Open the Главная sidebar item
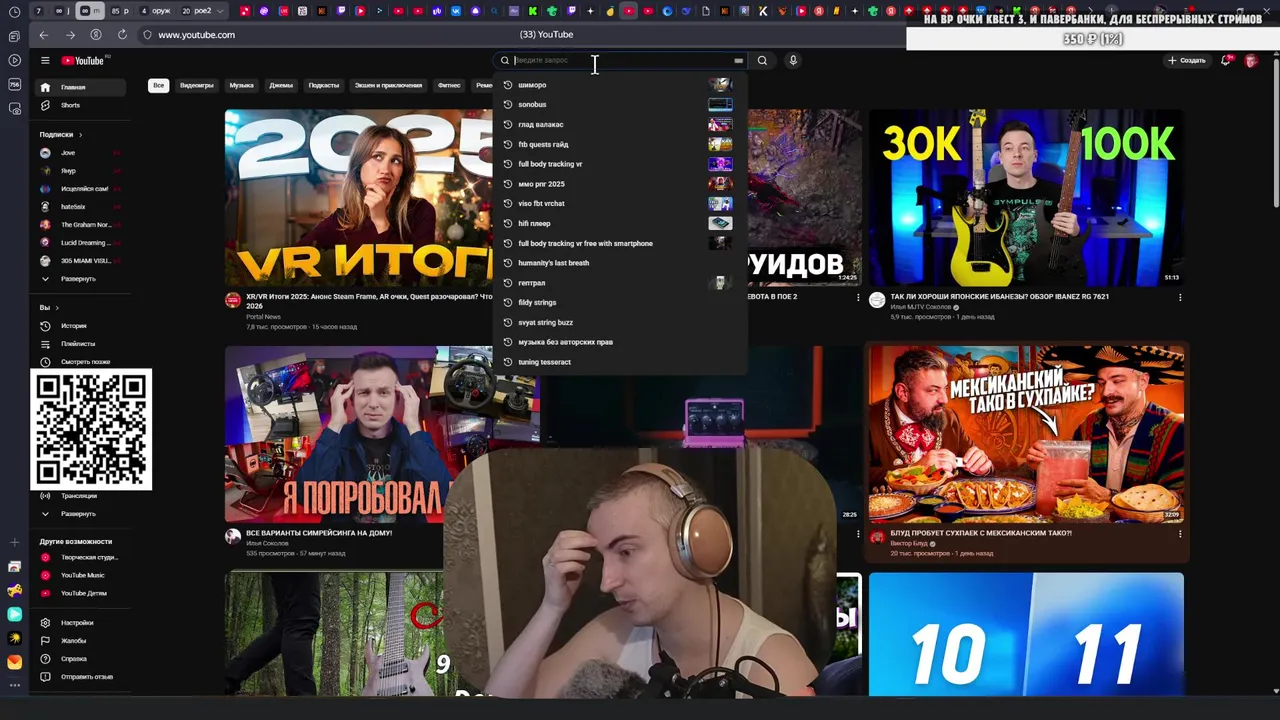This screenshot has height=720, width=1280. point(81,88)
